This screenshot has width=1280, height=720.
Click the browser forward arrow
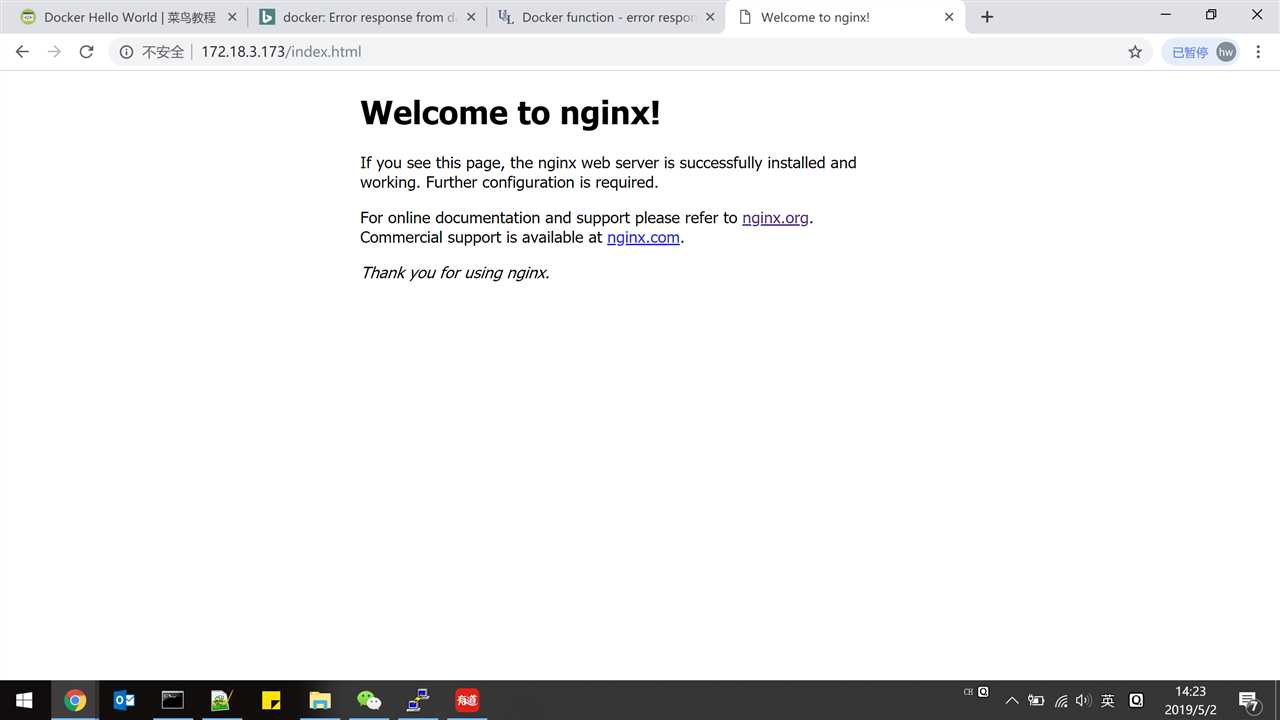pos(54,52)
